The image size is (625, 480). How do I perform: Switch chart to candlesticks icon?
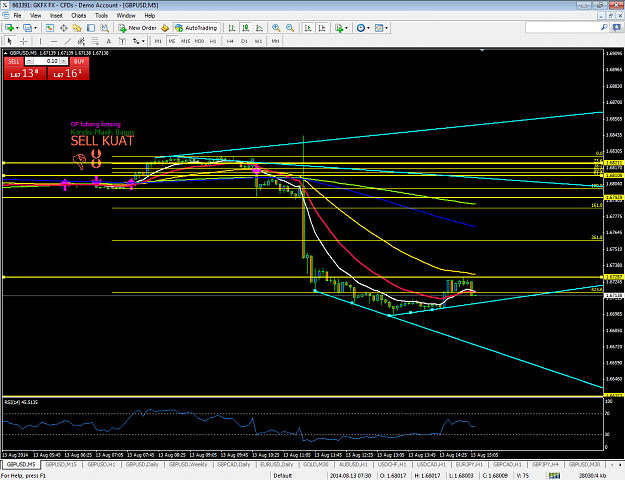246,28
